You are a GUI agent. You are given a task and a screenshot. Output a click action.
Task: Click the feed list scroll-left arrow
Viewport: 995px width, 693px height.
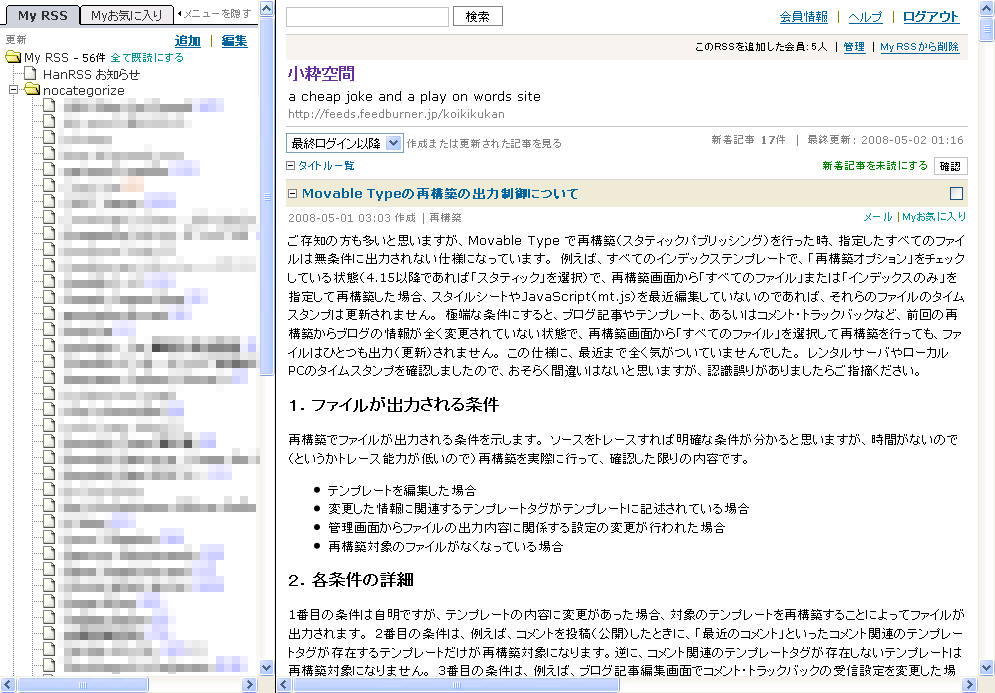pyautogui.click(x=8, y=685)
